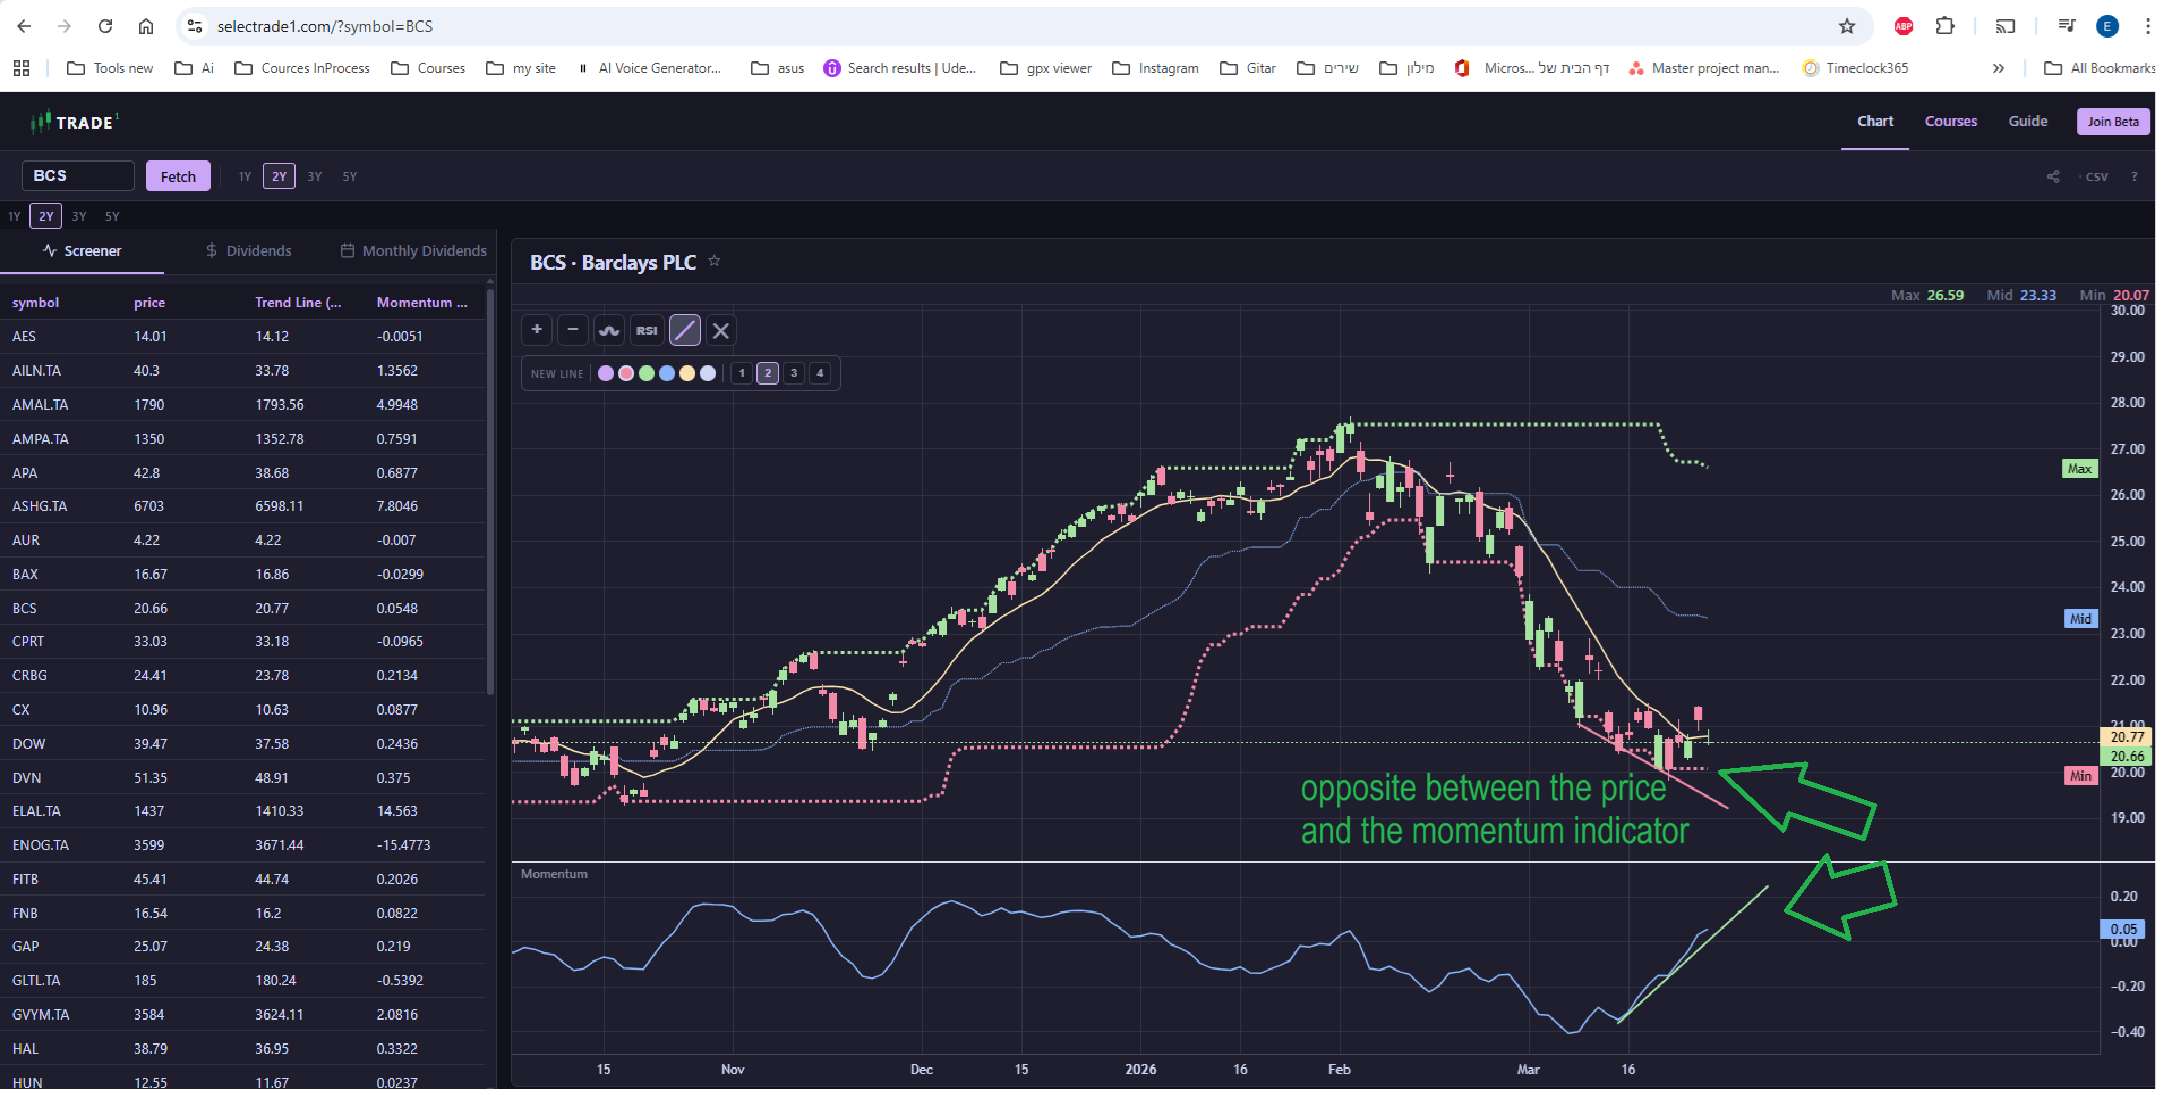The width and height of the screenshot is (2164, 1095).
Task: Toggle the RSI indicator button
Action: (x=647, y=330)
